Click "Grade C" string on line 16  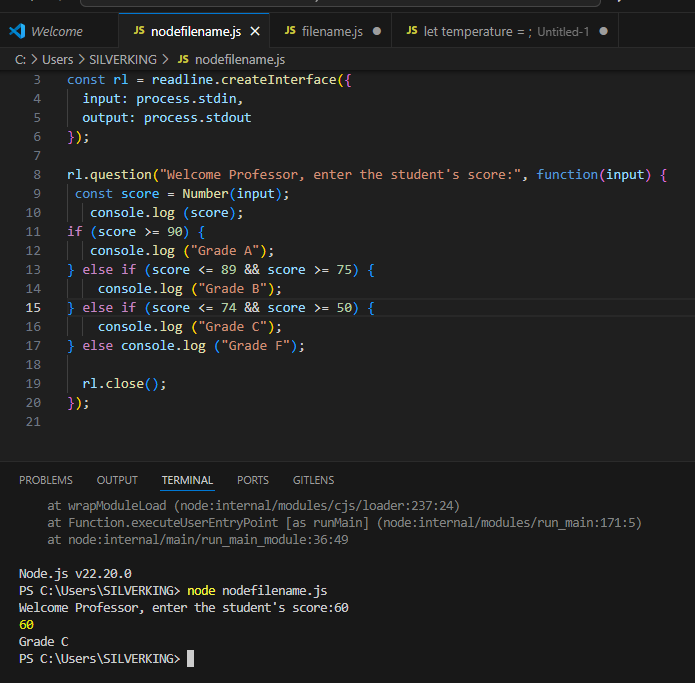(x=233, y=327)
